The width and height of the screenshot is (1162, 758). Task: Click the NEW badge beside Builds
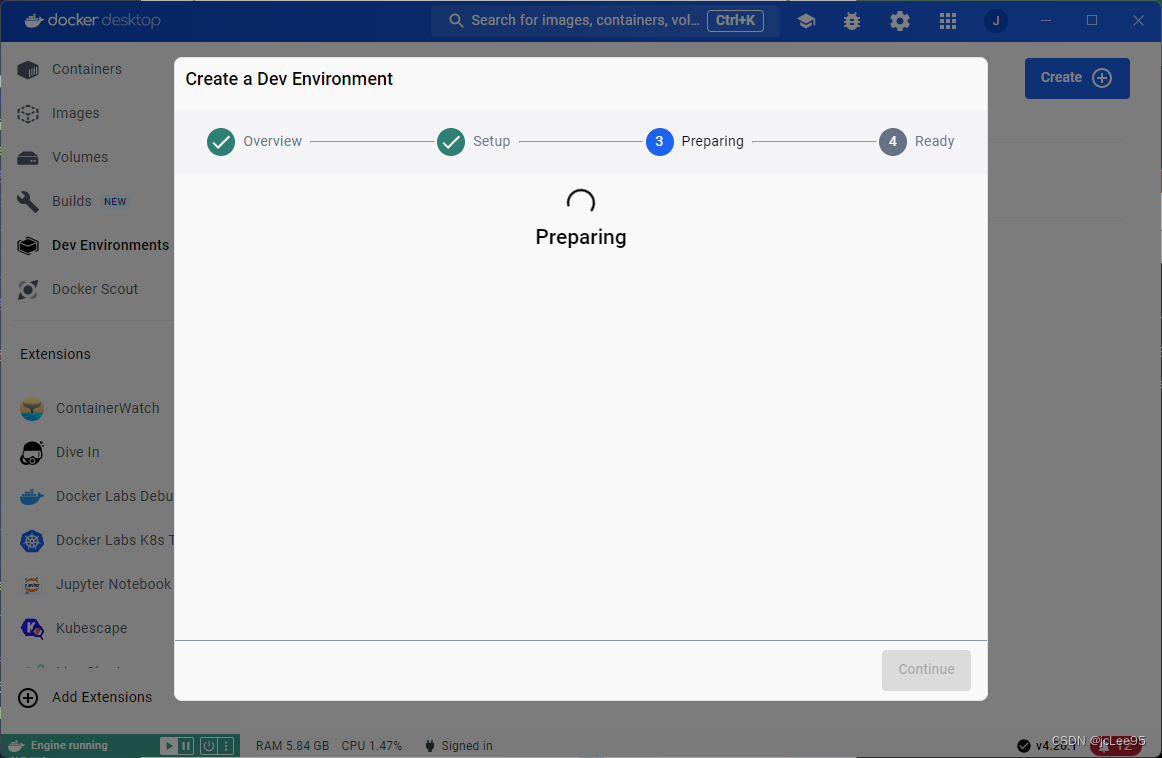[x=115, y=202]
